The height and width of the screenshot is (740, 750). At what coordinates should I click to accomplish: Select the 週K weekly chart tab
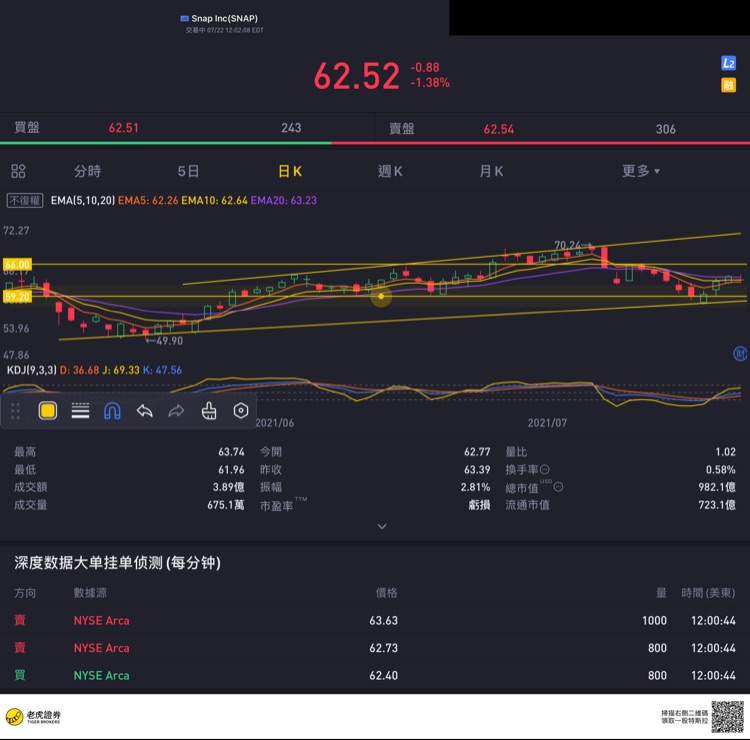[x=390, y=171]
